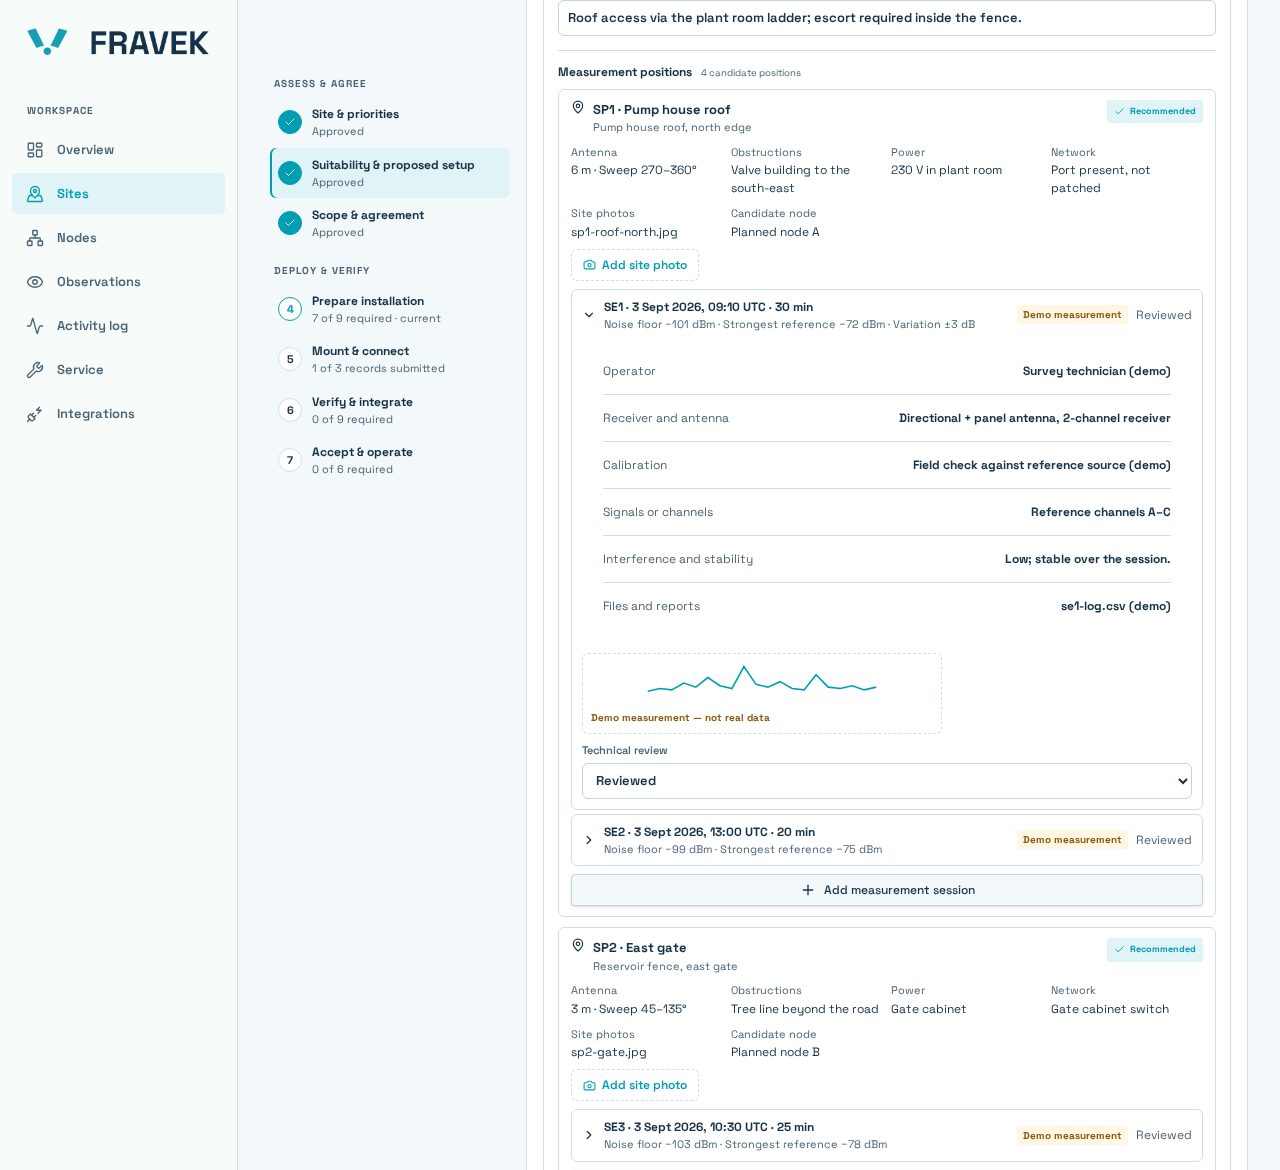Click Reference channels A–C value
The height and width of the screenshot is (1170, 1280).
pos(1101,512)
